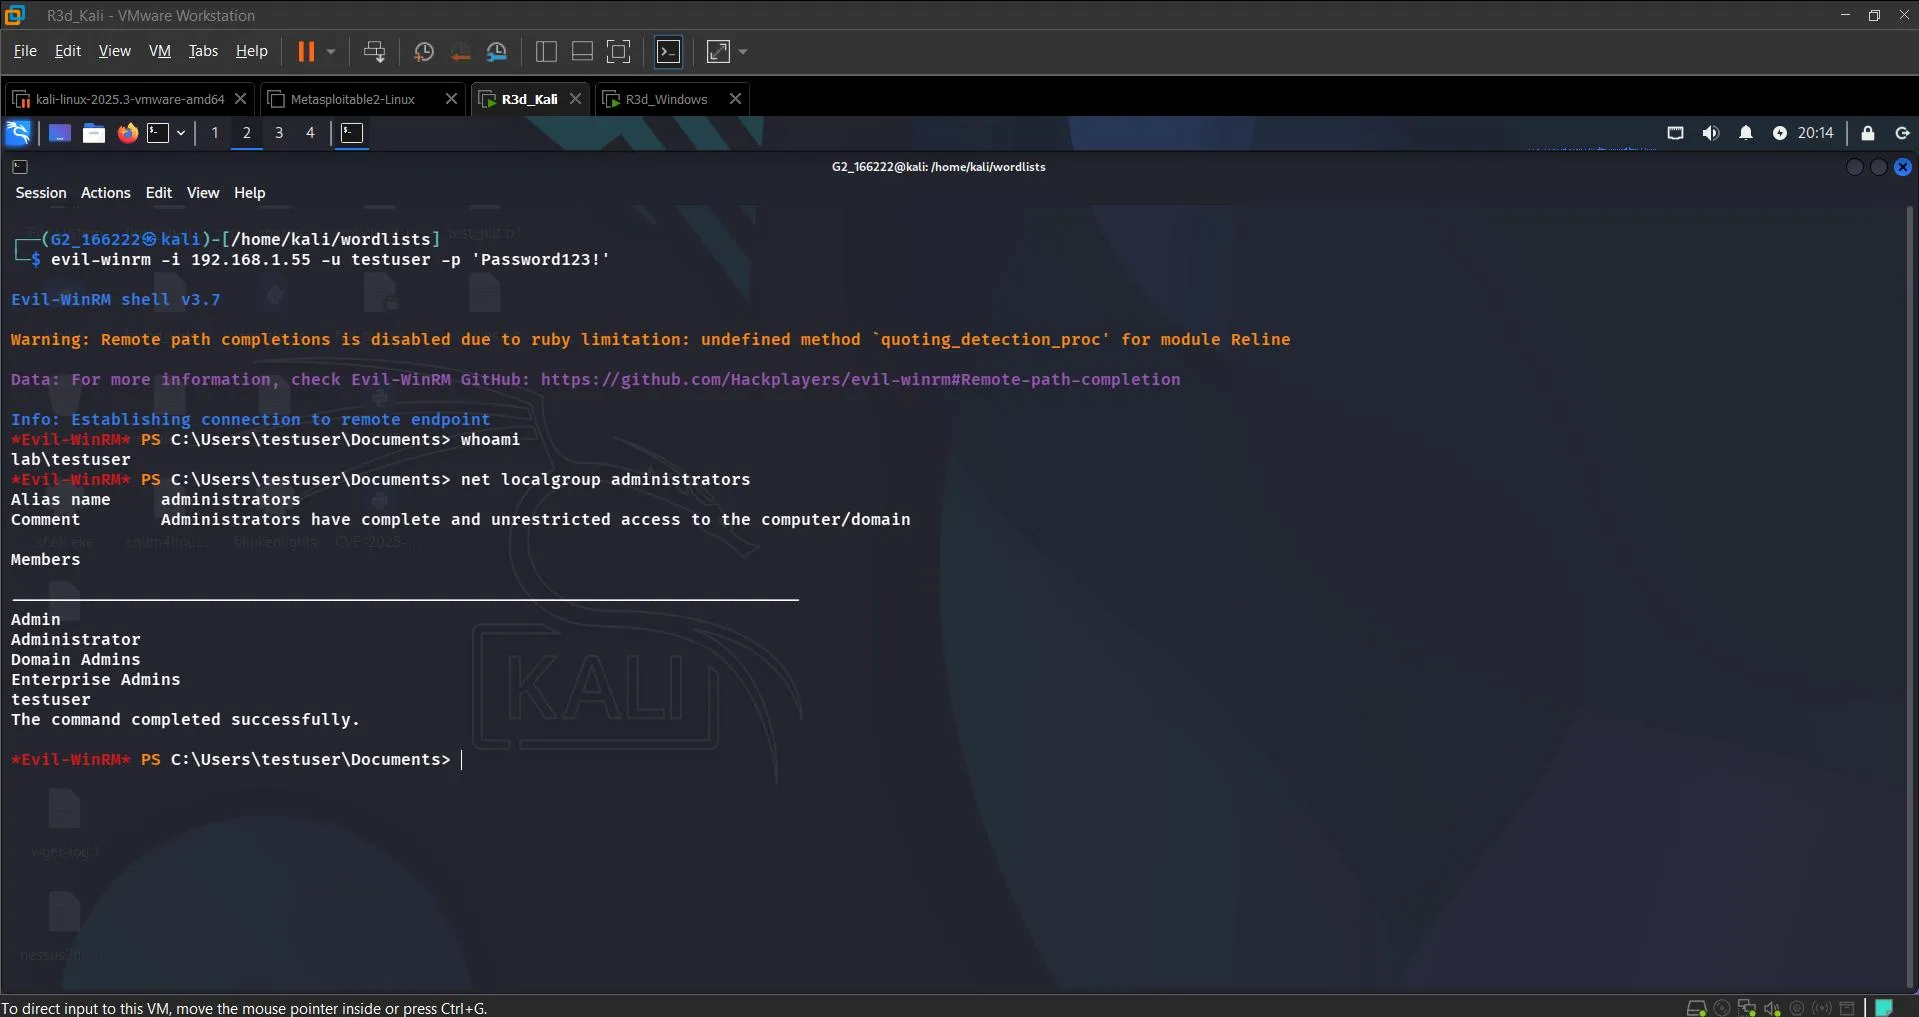This screenshot has width=1919, height=1017.
Task: Revert VM to previous snapshot
Action: coord(460,51)
